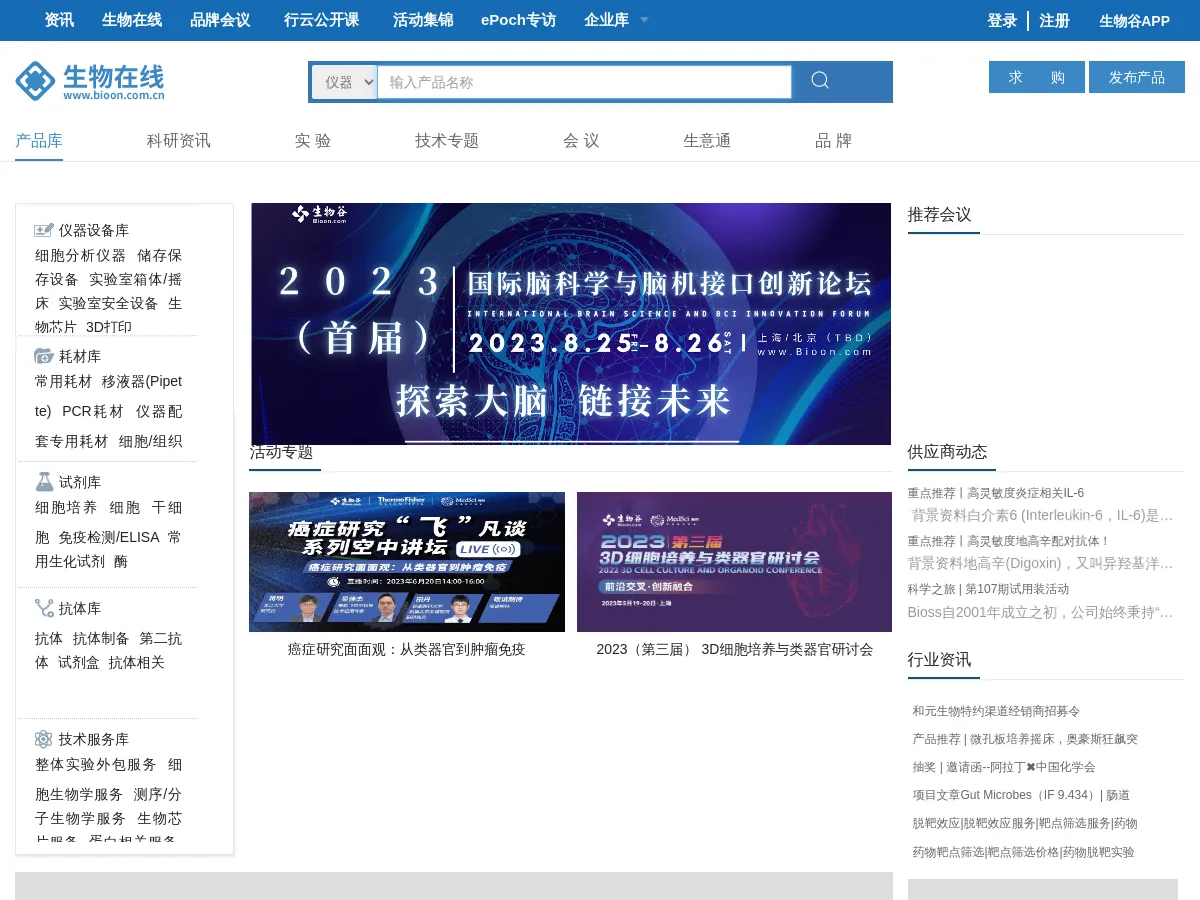
Task: Switch to the 科研资讯 tab
Action: pyautogui.click(x=180, y=141)
